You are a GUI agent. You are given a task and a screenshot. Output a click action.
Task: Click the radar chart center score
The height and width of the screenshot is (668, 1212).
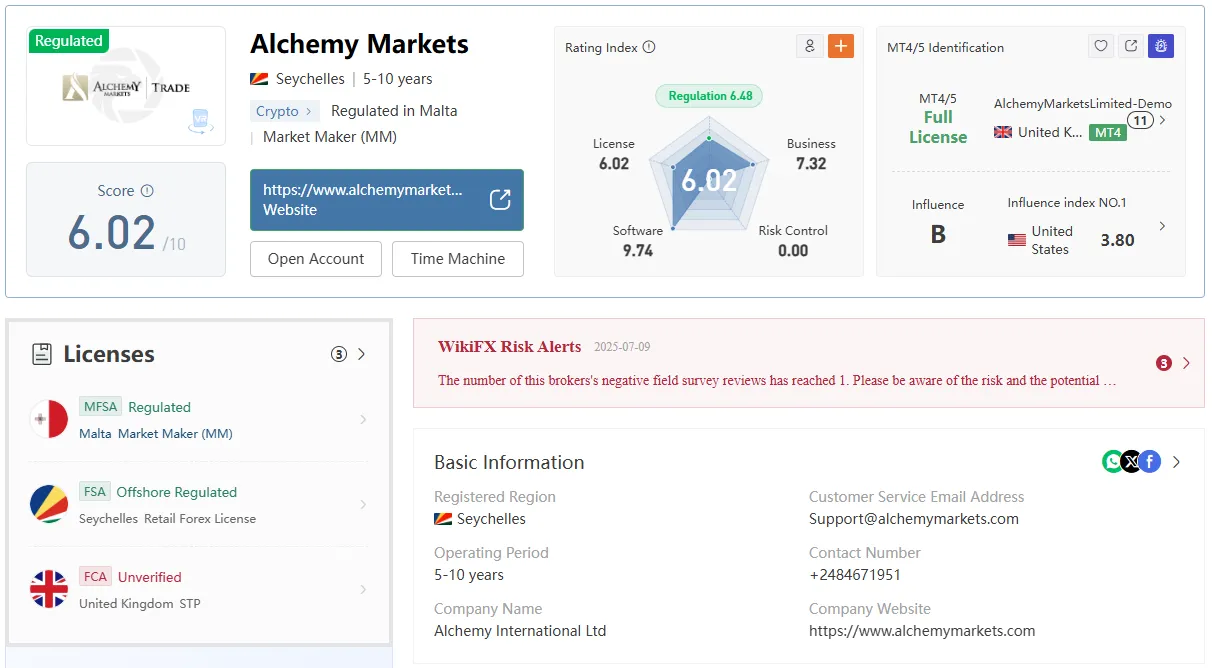click(x=709, y=180)
